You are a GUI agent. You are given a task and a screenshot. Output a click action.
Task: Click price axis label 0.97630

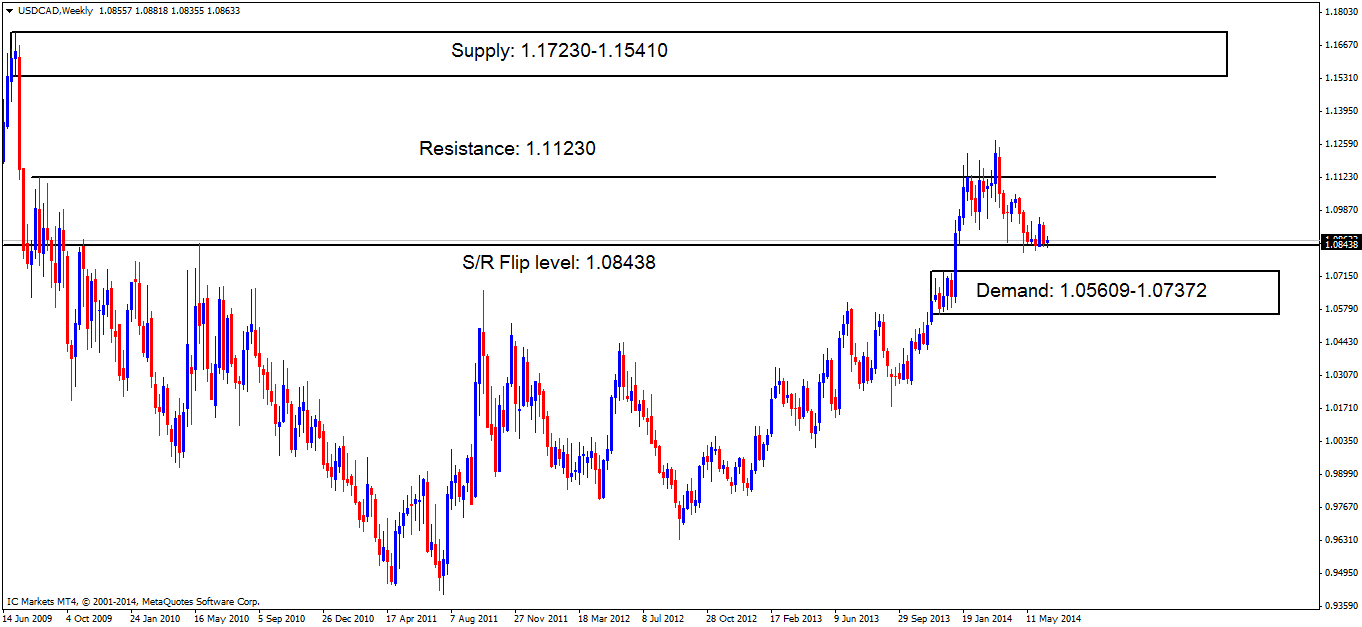pyautogui.click(x=1340, y=506)
